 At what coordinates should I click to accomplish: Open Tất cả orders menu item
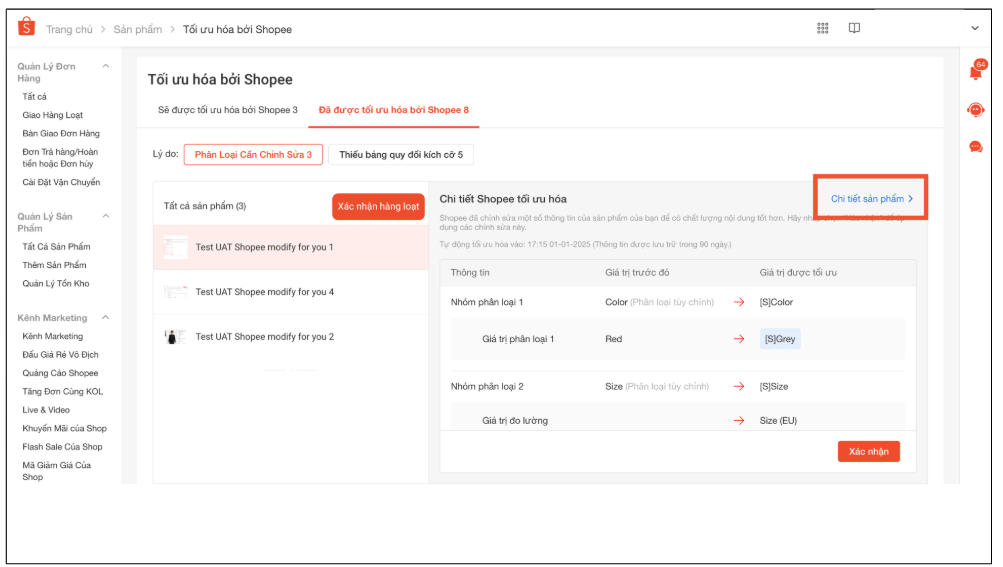point(35,97)
